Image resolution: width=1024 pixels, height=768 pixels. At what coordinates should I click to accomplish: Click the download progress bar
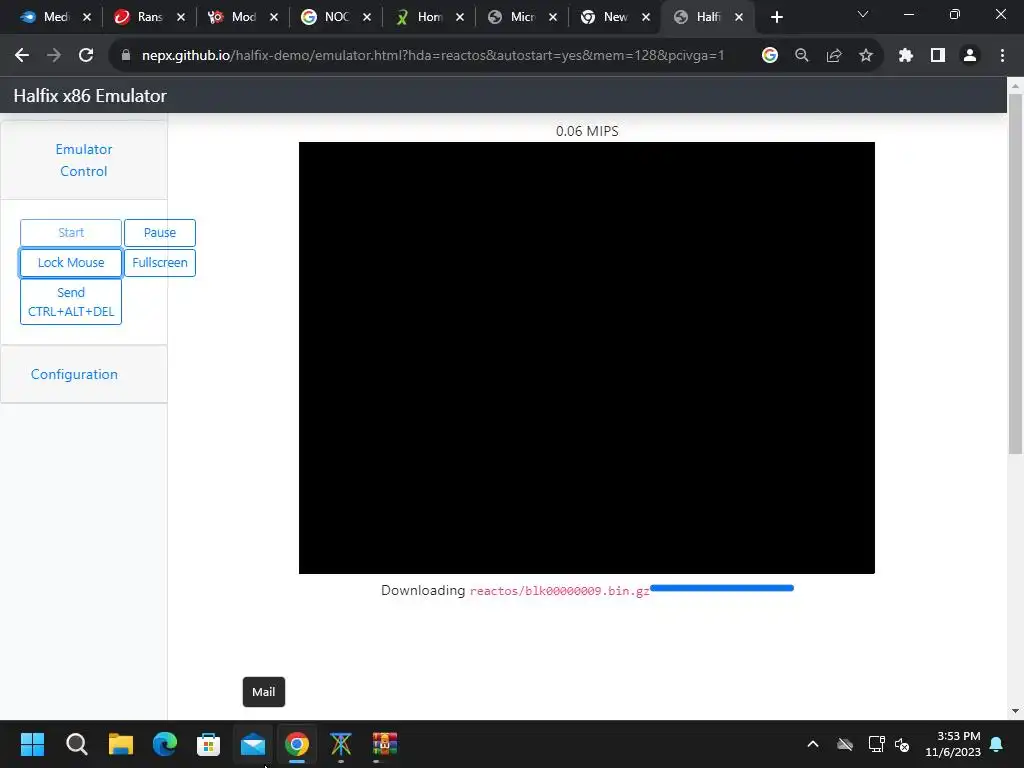point(722,588)
